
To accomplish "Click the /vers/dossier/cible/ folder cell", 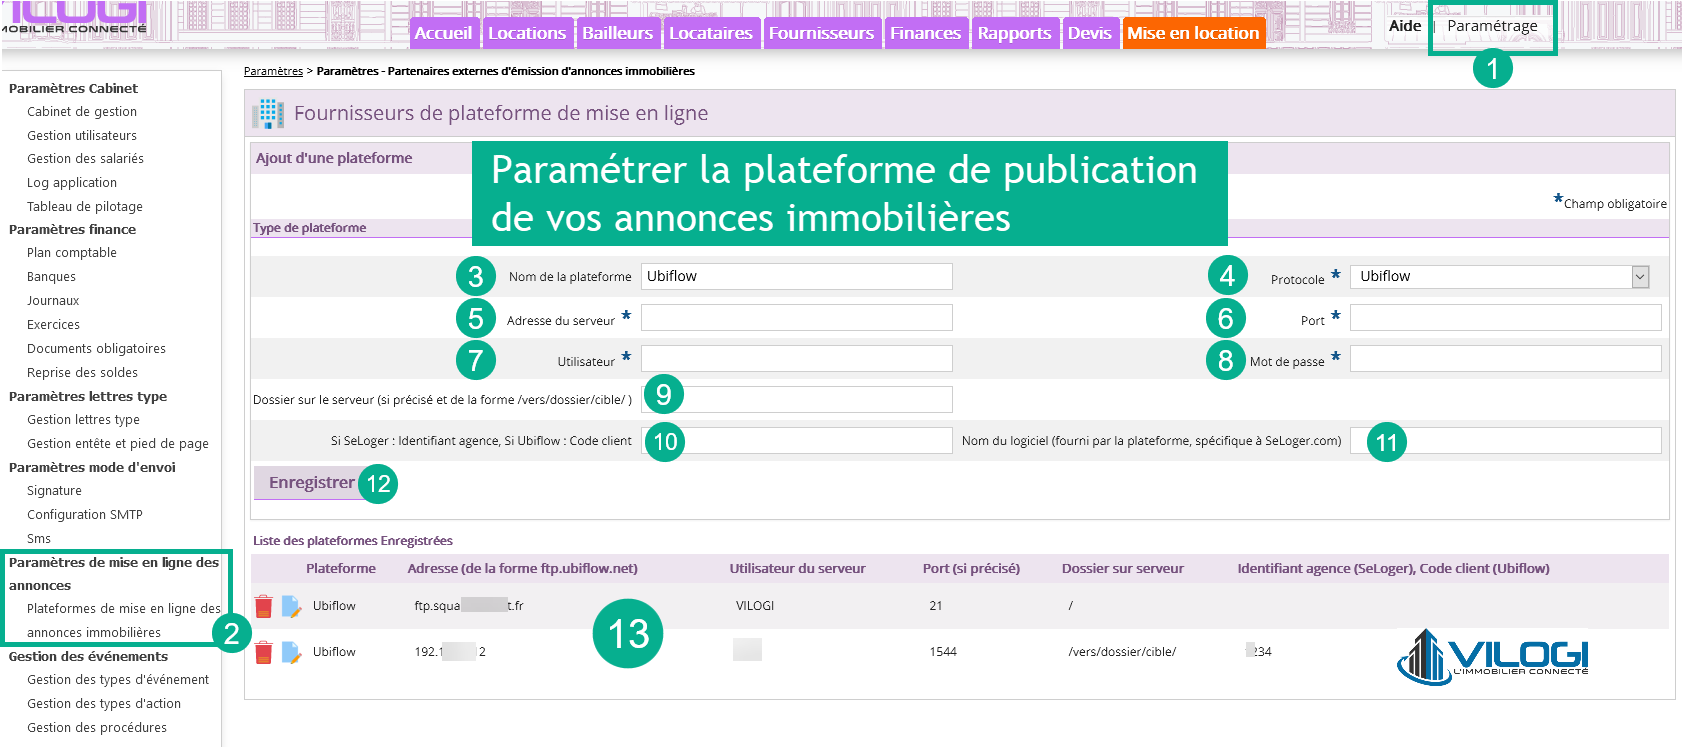I will [1122, 652].
